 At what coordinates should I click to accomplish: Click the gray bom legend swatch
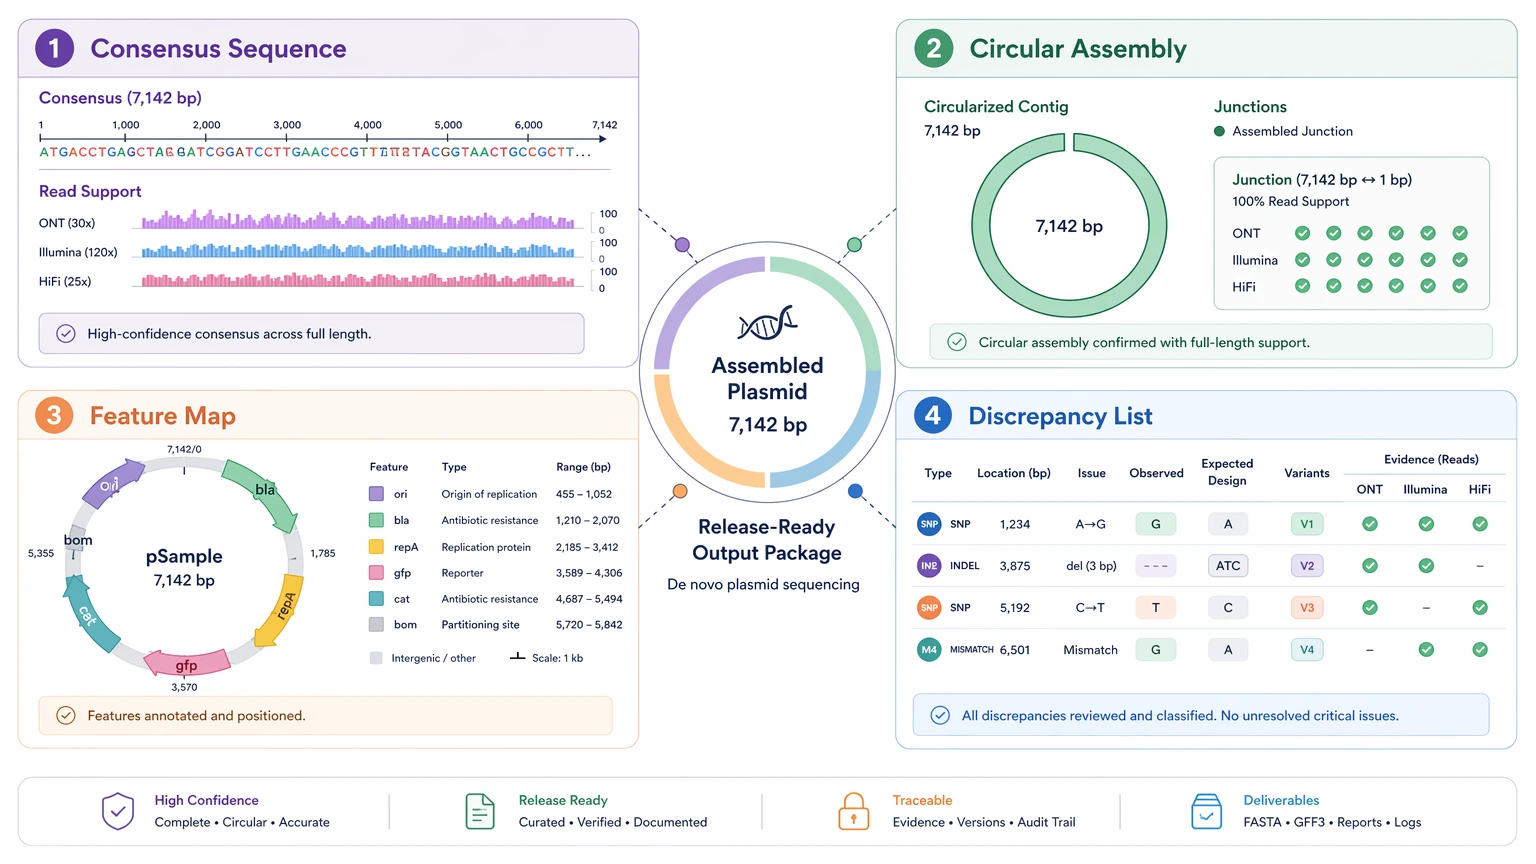coord(376,625)
